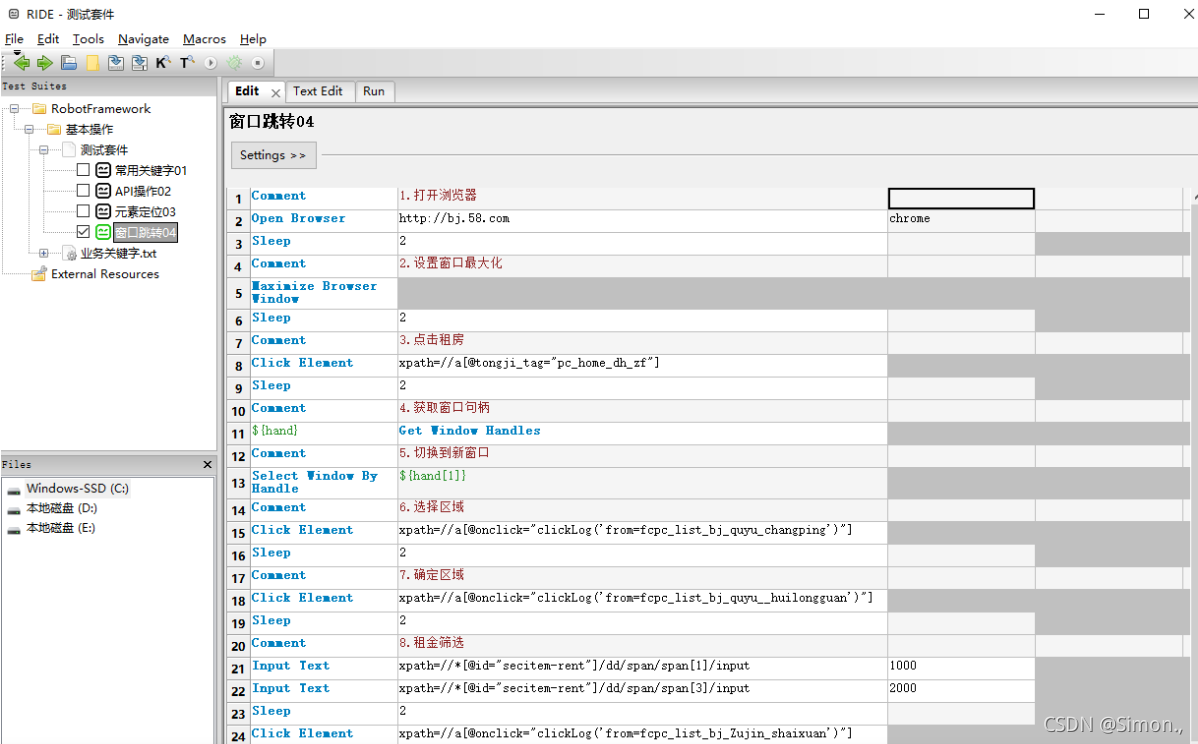Select Windows-SSD (C:) in Files panel

point(77,489)
